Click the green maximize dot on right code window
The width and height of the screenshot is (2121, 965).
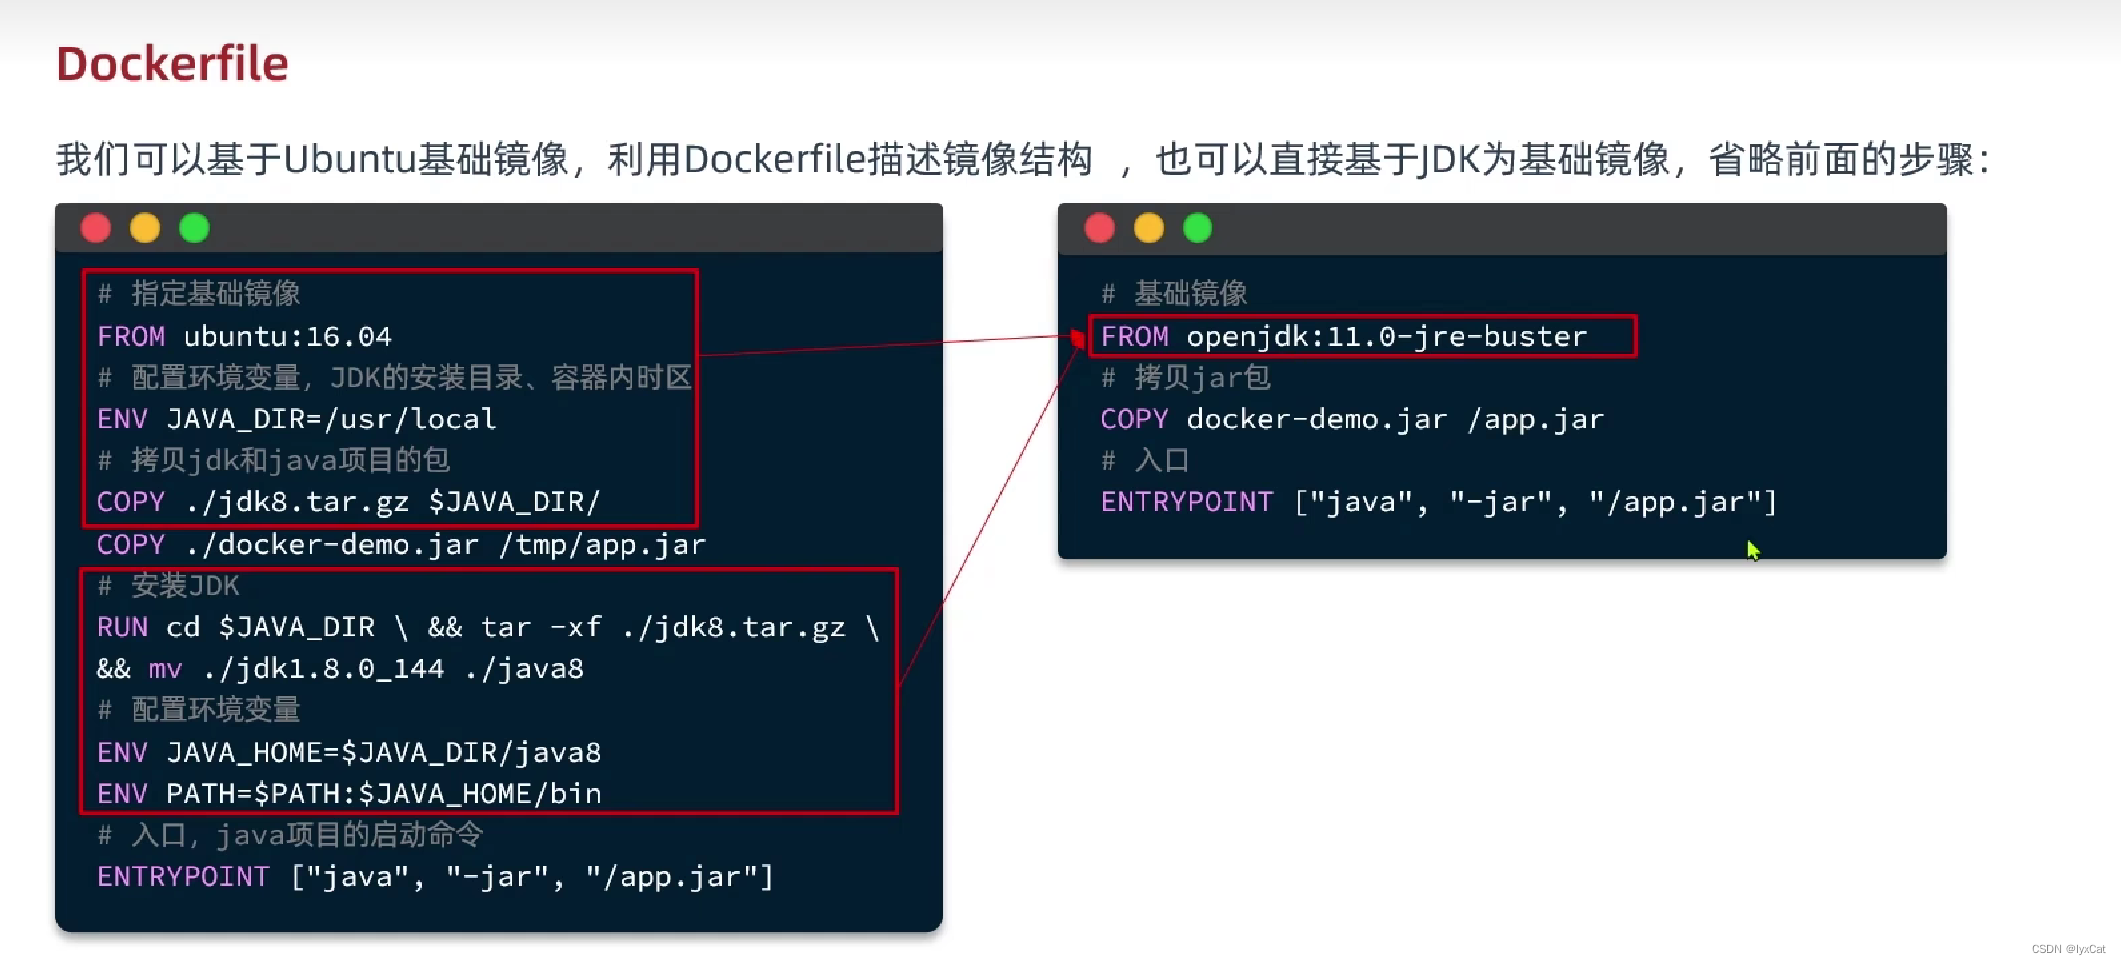tap(1197, 228)
